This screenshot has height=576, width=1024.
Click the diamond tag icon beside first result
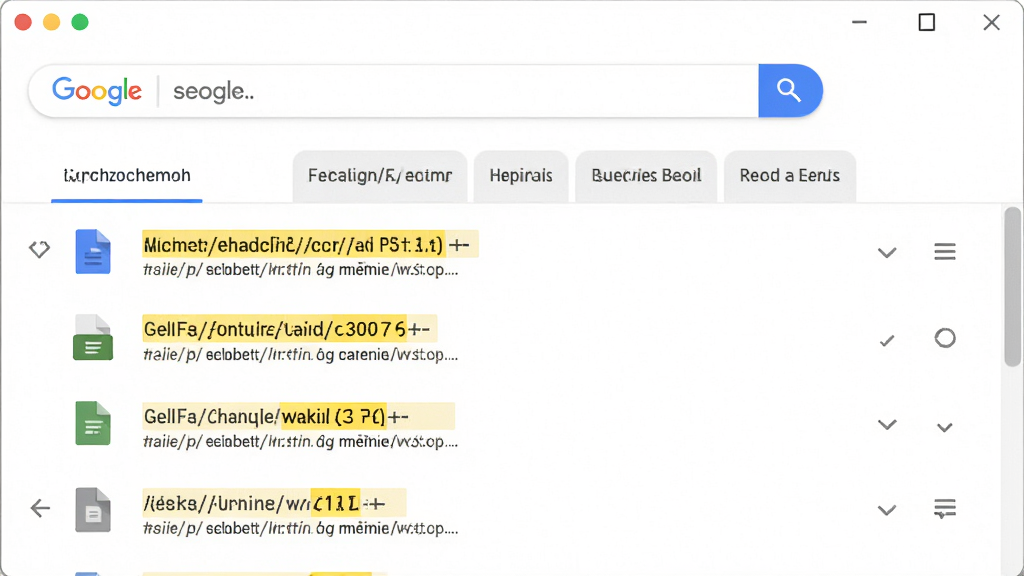tap(39, 249)
